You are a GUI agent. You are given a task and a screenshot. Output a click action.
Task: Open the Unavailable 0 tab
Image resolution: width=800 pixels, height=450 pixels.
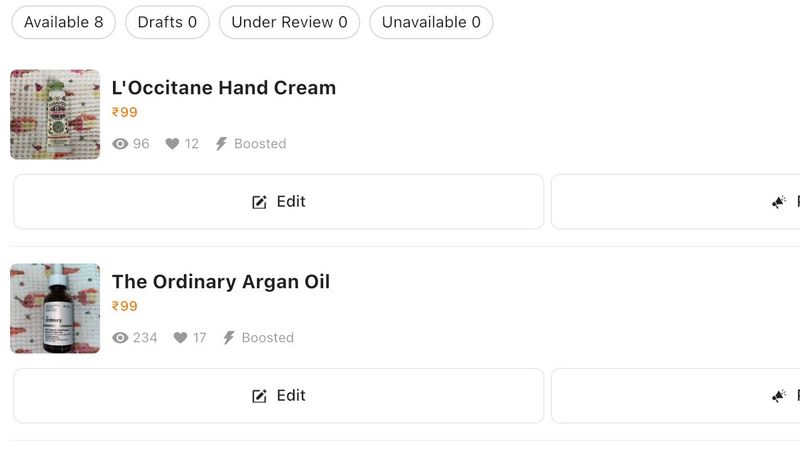click(x=431, y=22)
